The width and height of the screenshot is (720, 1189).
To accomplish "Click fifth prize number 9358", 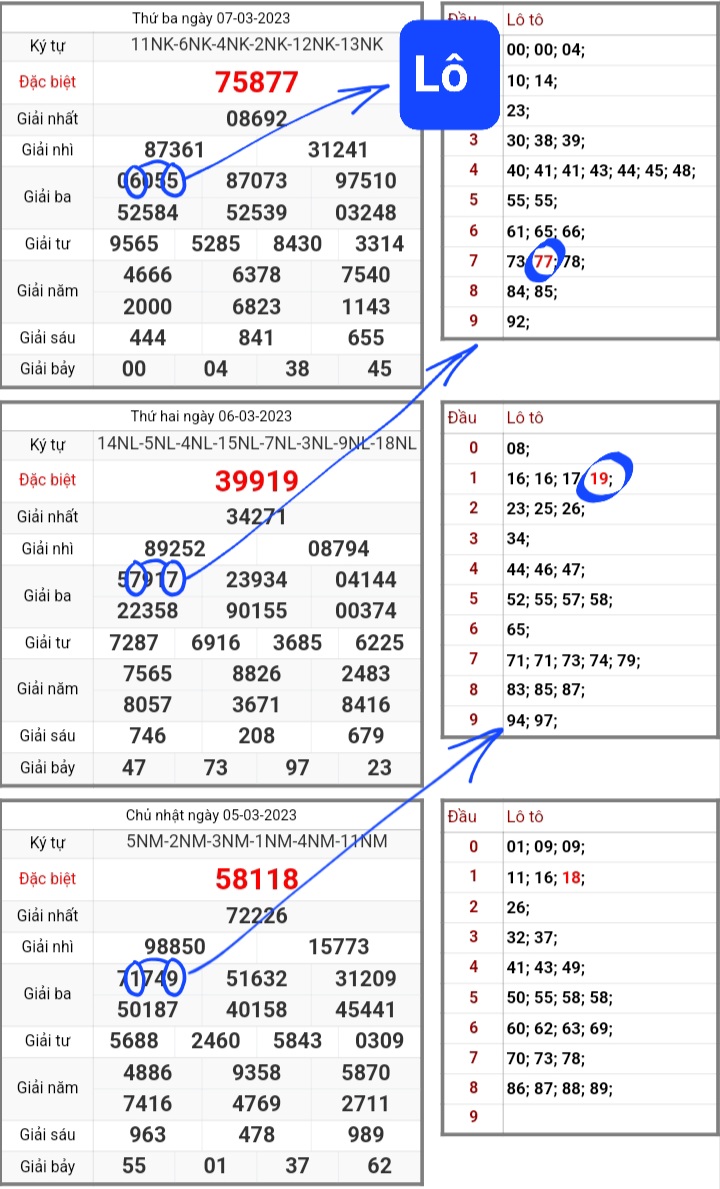I will click(x=257, y=1072).
